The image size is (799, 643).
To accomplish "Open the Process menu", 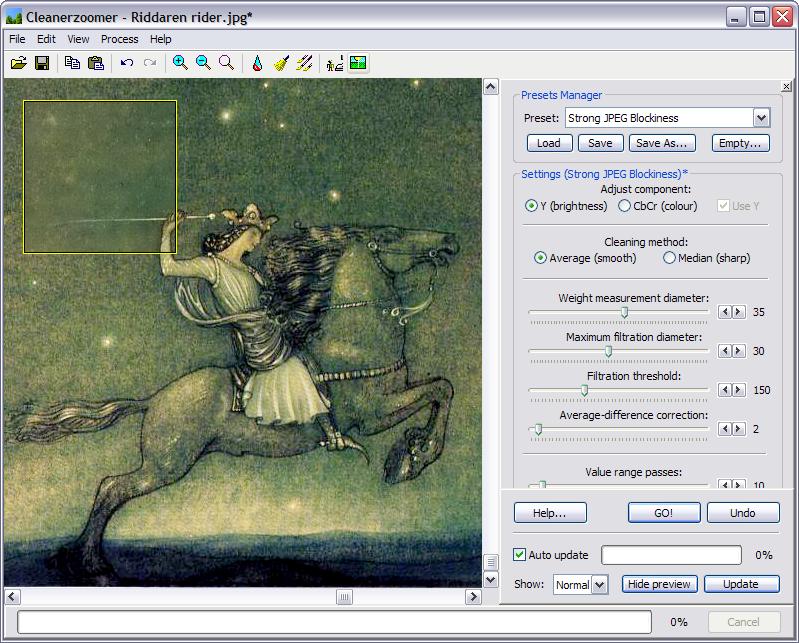I will [119, 39].
